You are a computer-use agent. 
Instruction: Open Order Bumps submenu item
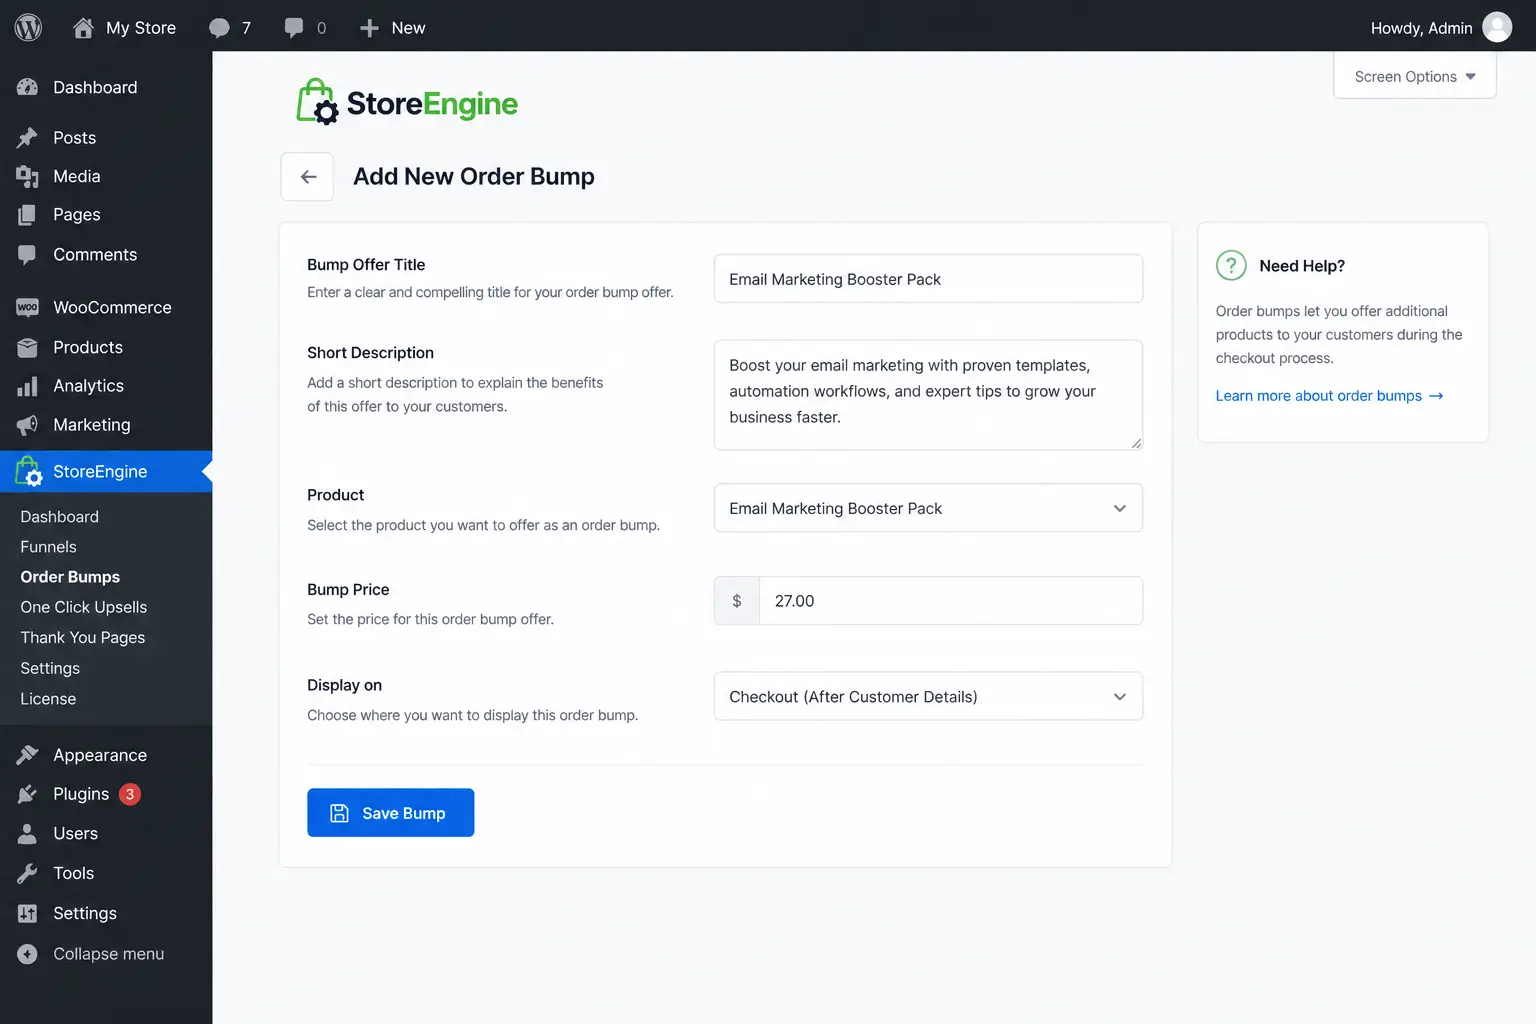pos(70,577)
